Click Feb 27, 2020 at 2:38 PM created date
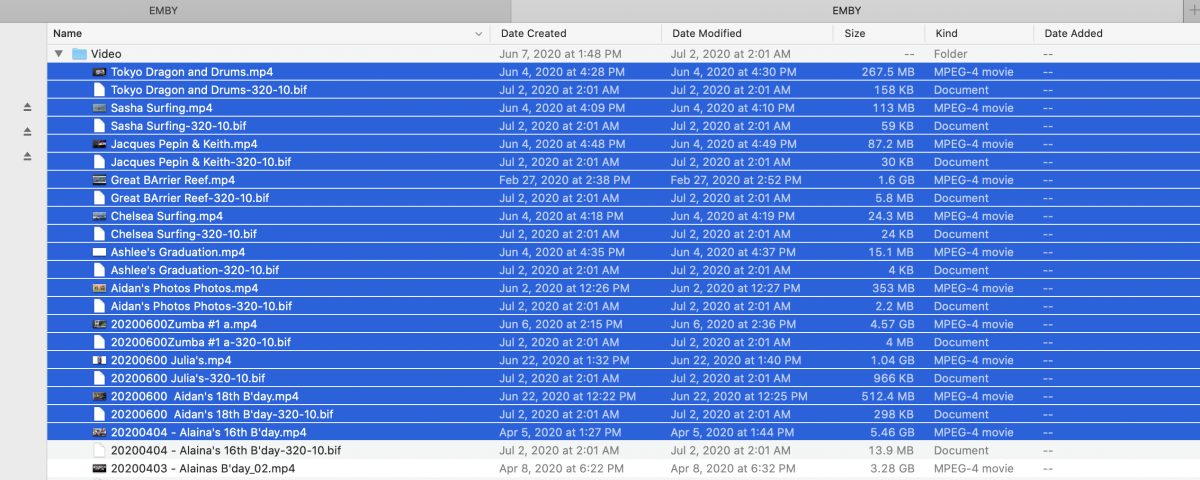This screenshot has width=1200, height=480. point(565,180)
